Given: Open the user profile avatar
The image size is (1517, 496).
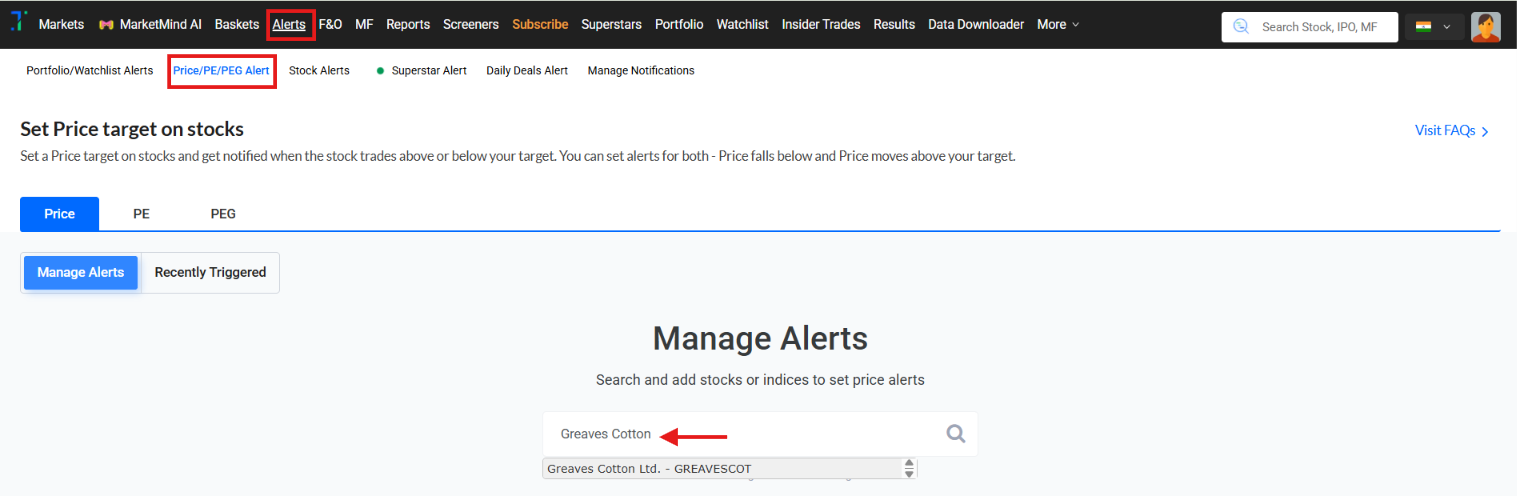Looking at the screenshot, I should pyautogui.click(x=1485, y=27).
